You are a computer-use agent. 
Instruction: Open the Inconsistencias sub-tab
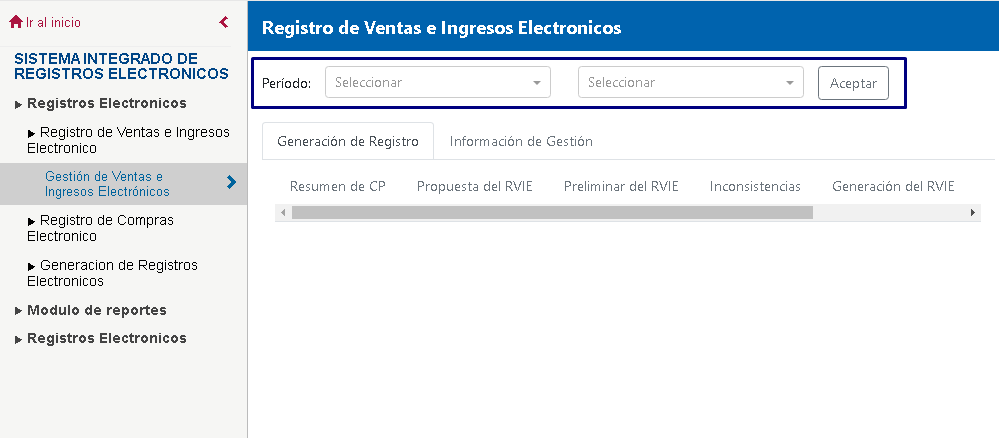pyautogui.click(x=755, y=186)
